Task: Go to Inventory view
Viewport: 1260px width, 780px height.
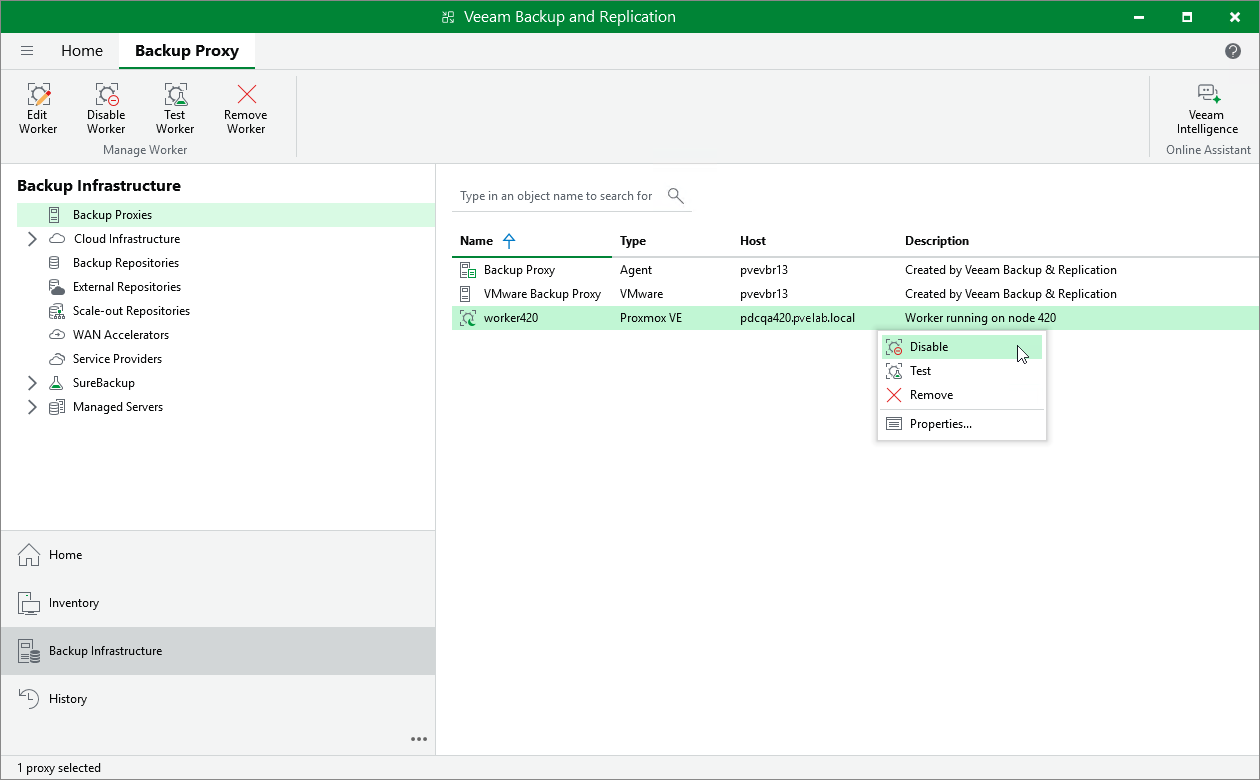Action: click(x=218, y=603)
